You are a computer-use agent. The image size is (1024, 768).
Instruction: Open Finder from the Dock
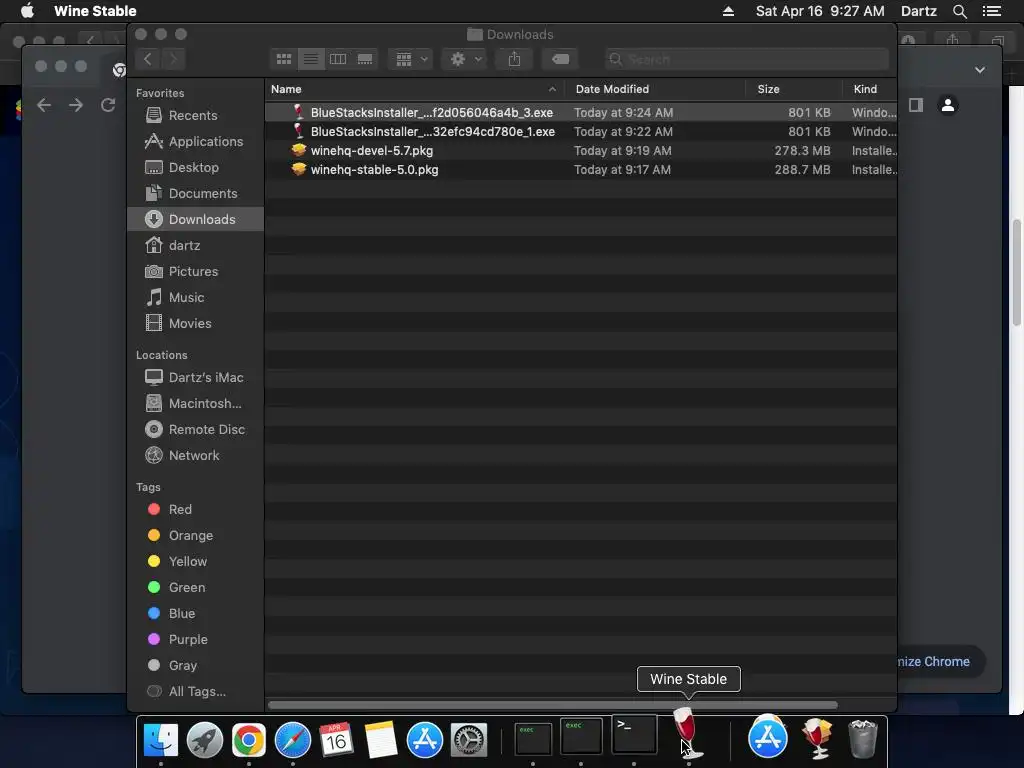(x=161, y=740)
